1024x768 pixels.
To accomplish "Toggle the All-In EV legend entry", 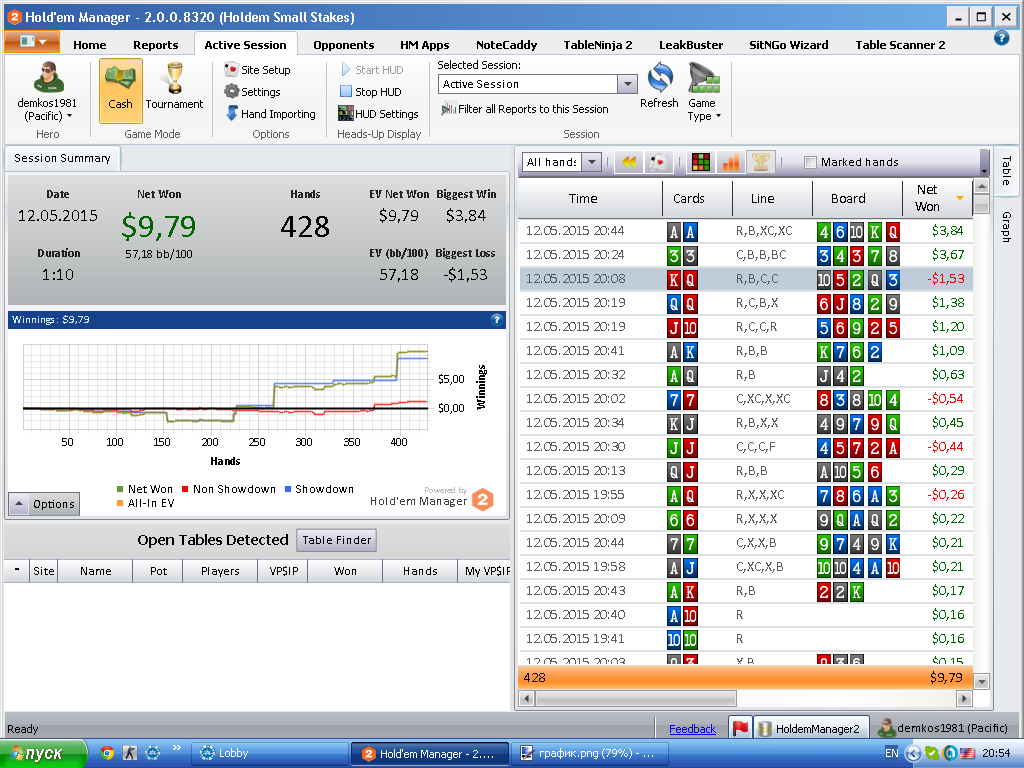I will 145,503.
